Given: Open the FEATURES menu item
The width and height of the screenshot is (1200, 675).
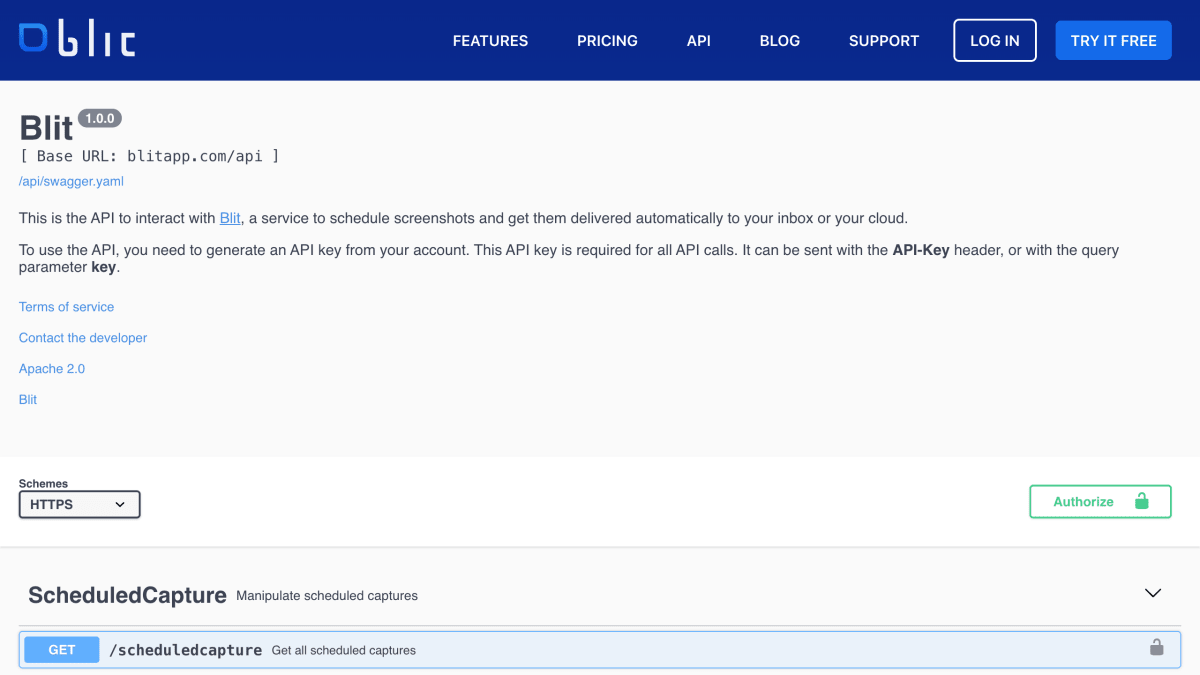Looking at the screenshot, I should click(490, 41).
